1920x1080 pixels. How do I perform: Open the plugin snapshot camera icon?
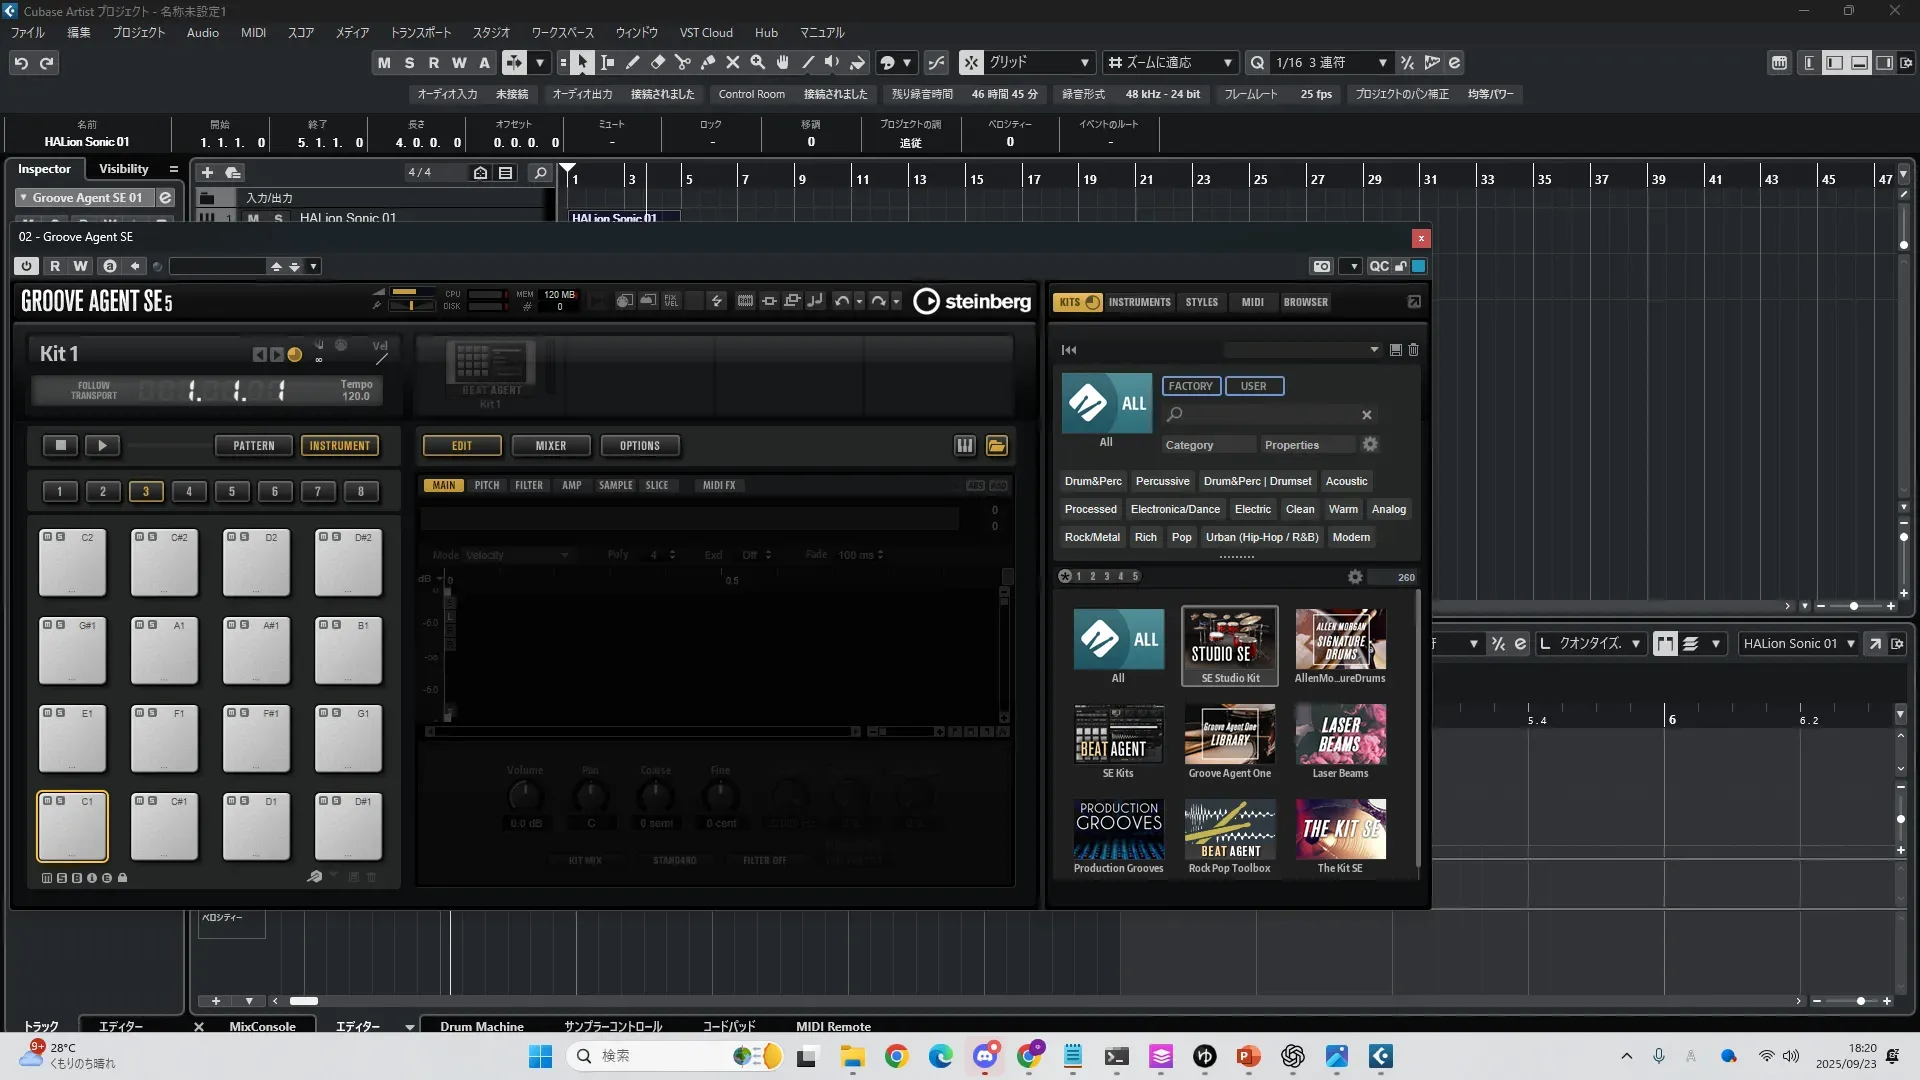pyautogui.click(x=1322, y=266)
